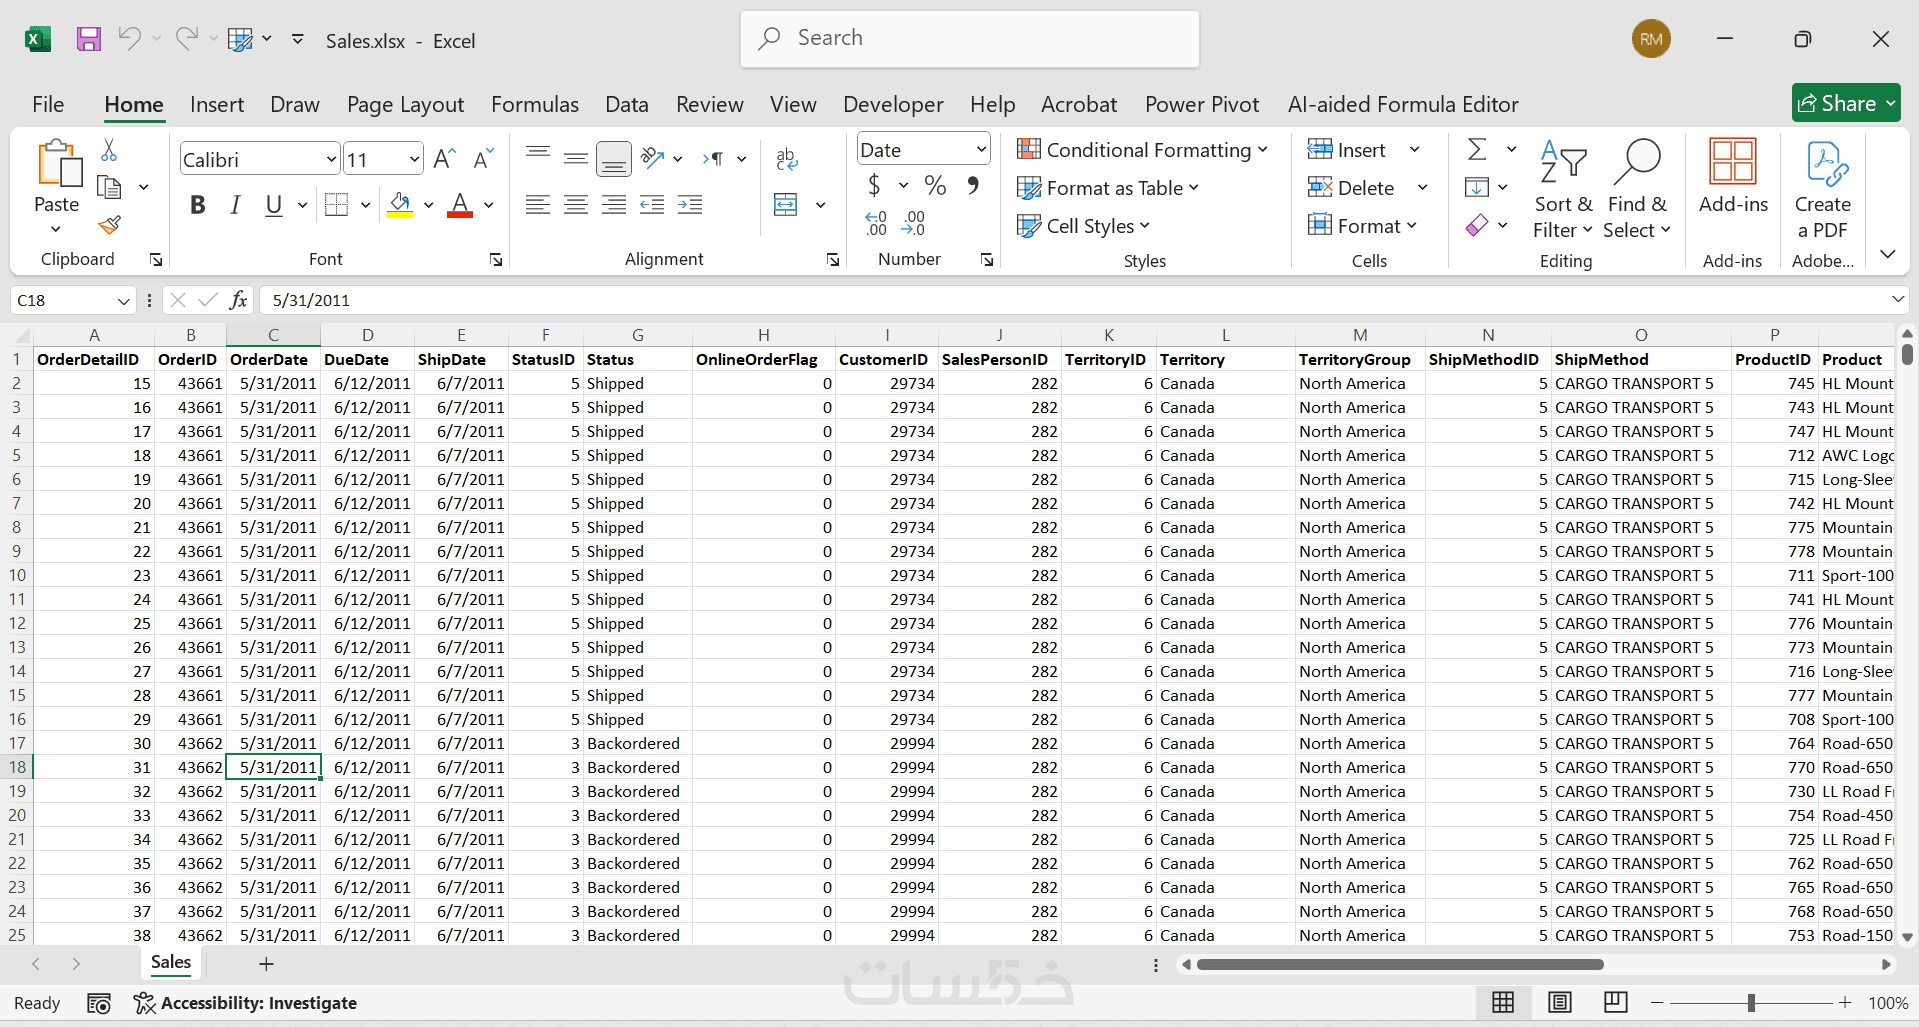Open Conditional Formatting menu

click(1142, 150)
